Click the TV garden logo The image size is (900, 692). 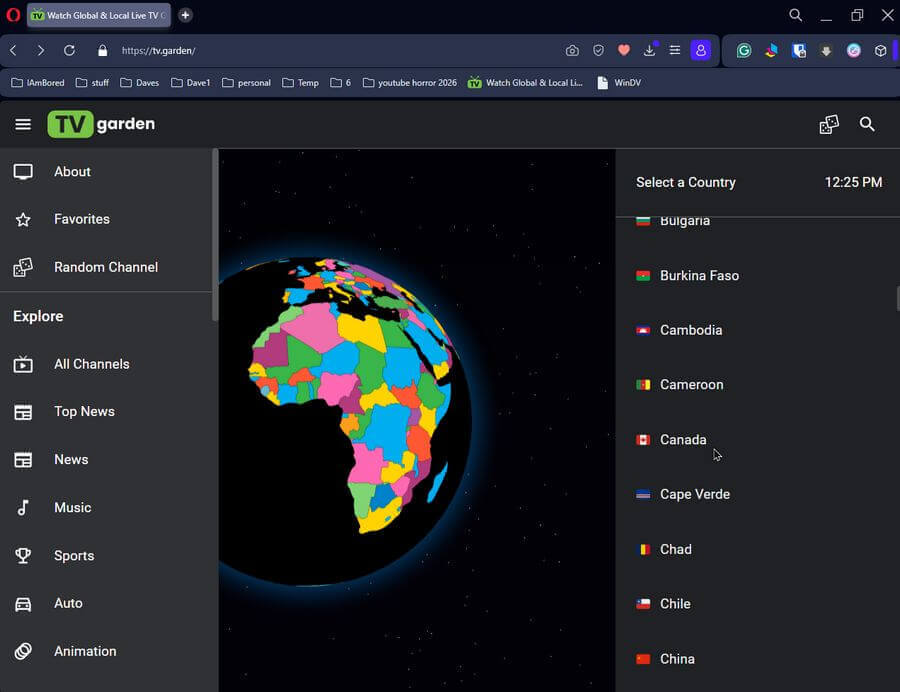point(101,124)
